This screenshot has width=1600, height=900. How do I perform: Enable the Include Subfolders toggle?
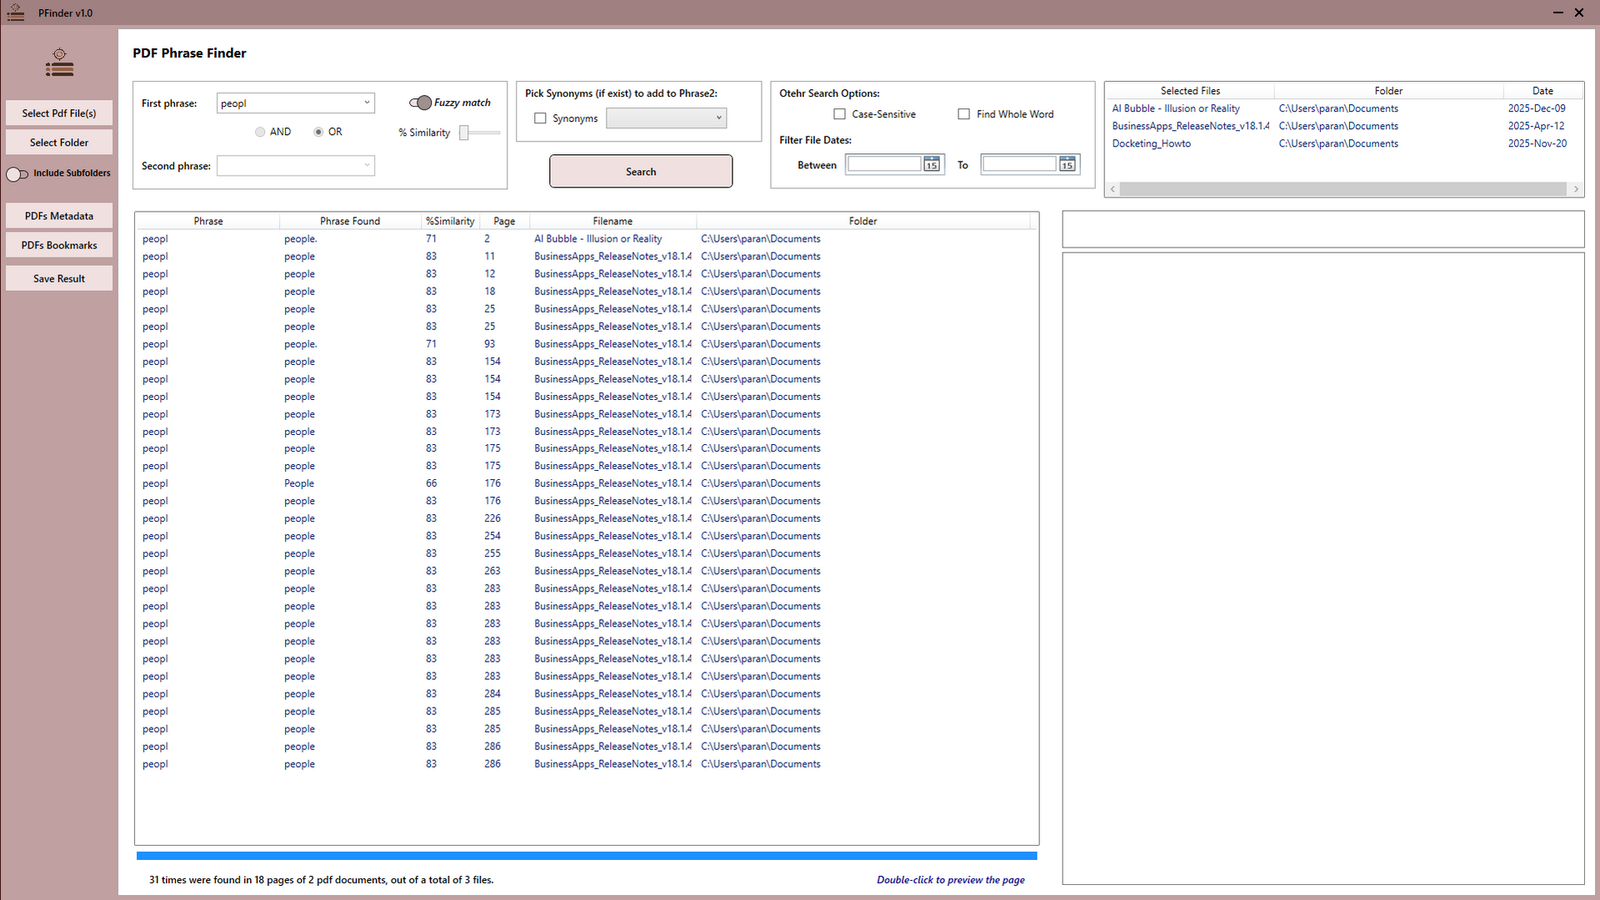pos(16,173)
